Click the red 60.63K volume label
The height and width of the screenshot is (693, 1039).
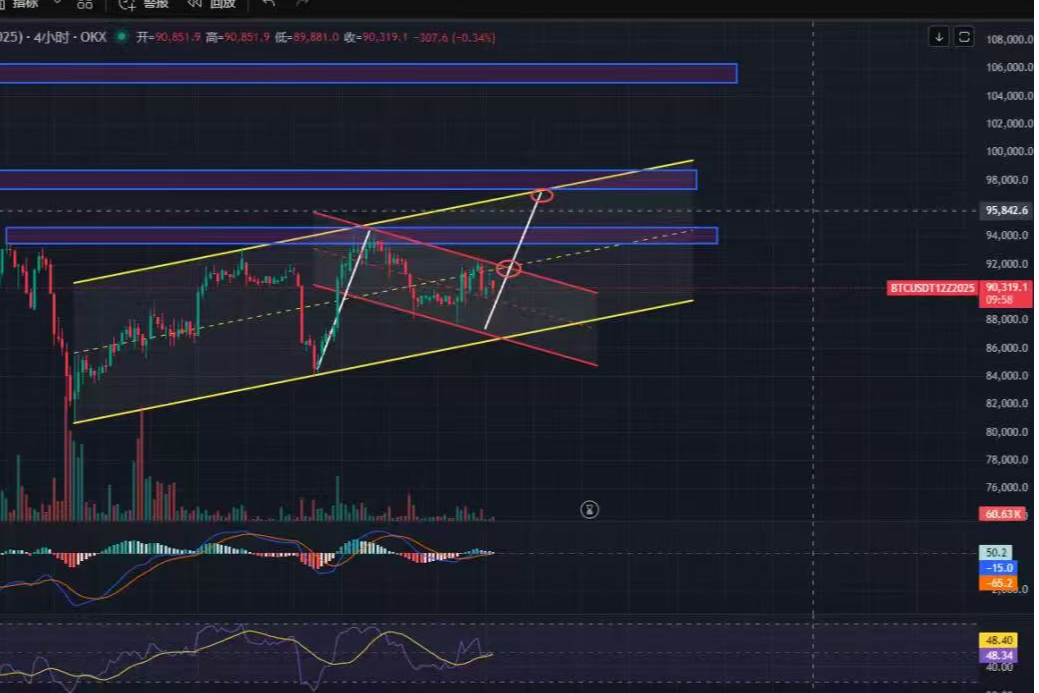click(x=1003, y=514)
